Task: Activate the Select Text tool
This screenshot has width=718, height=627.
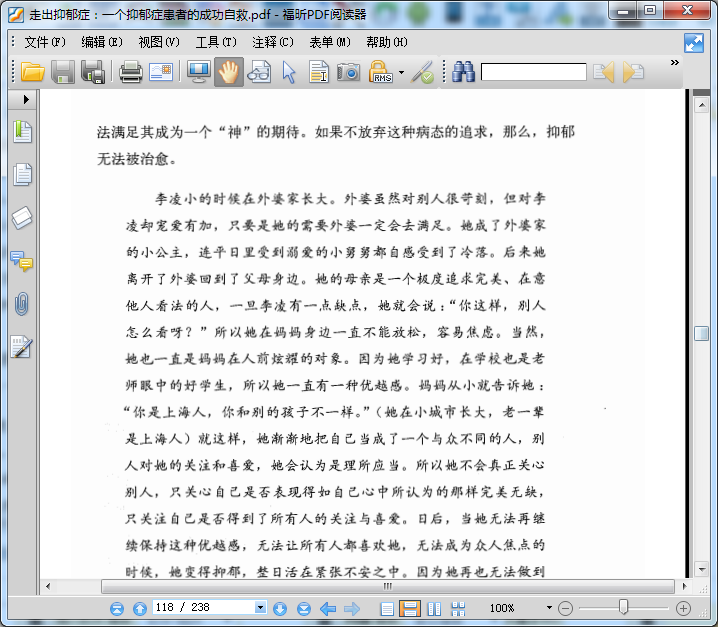Action: (x=319, y=72)
